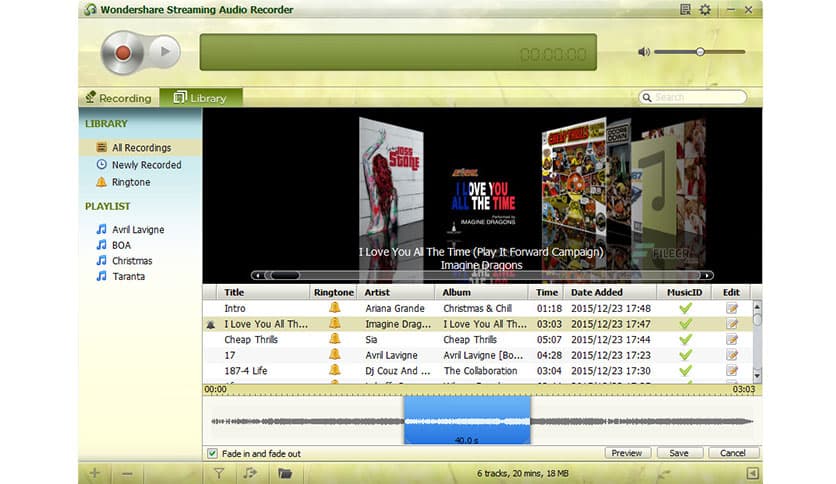Screen dimensions: 836x484
Task: Edit tags for Cheap Thrills track
Action: click(x=732, y=339)
